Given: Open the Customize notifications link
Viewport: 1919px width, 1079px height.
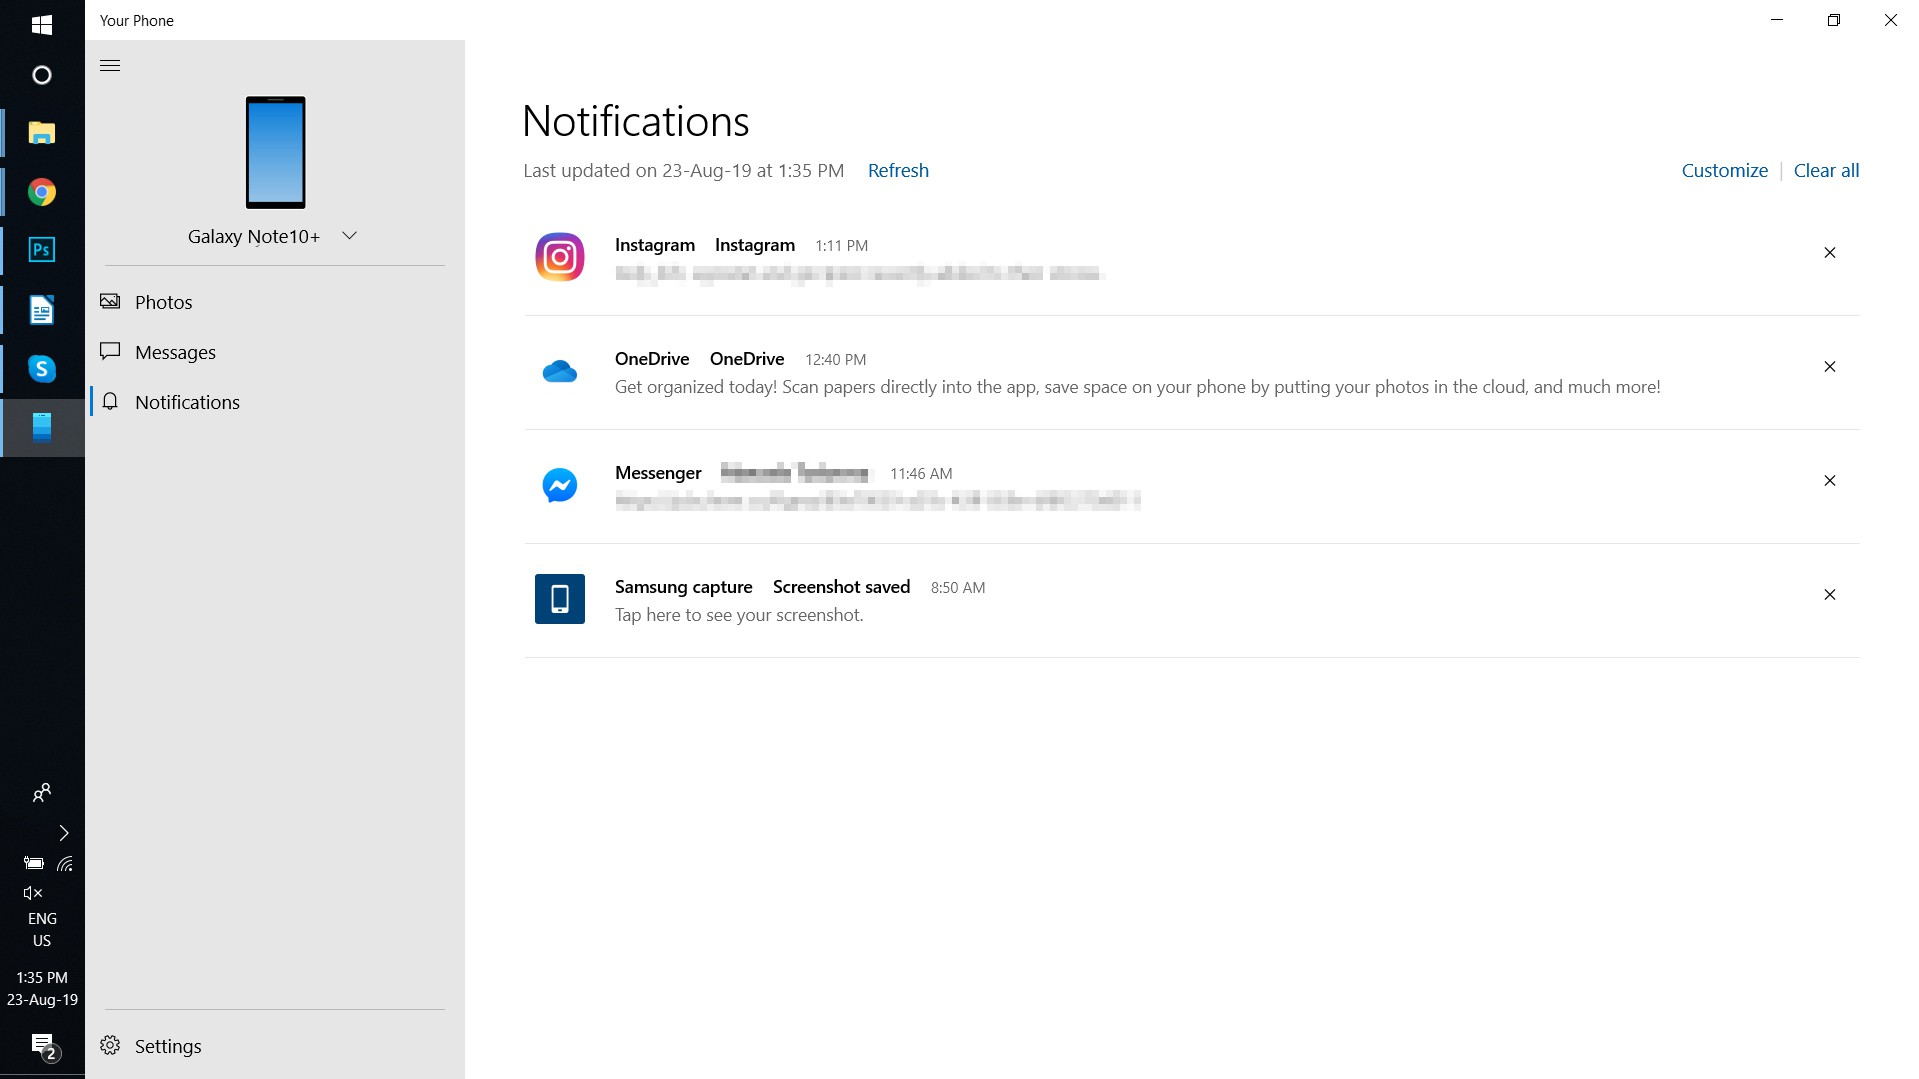Looking at the screenshot, I should [1724, 171].
